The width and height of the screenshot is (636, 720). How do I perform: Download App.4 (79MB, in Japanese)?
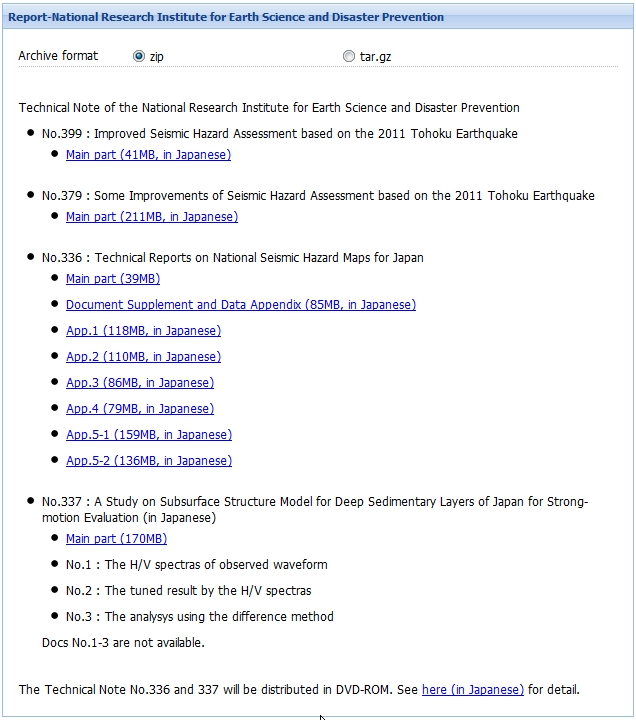[x=139, y=409]
